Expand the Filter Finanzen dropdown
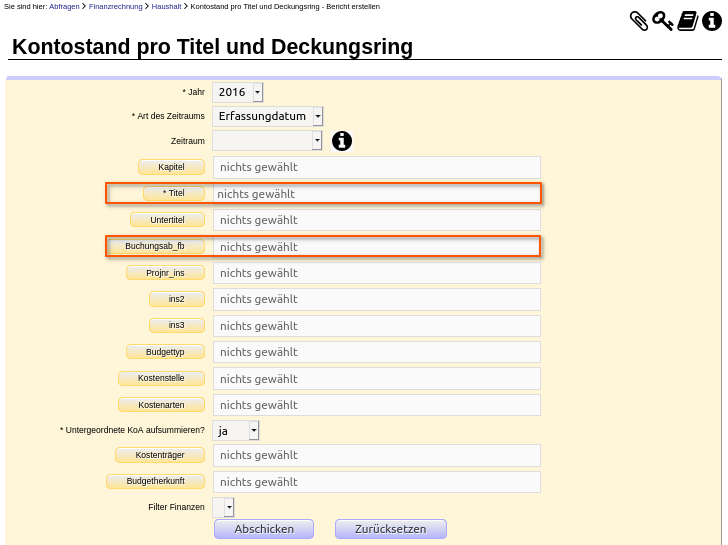 coord(223,507)
